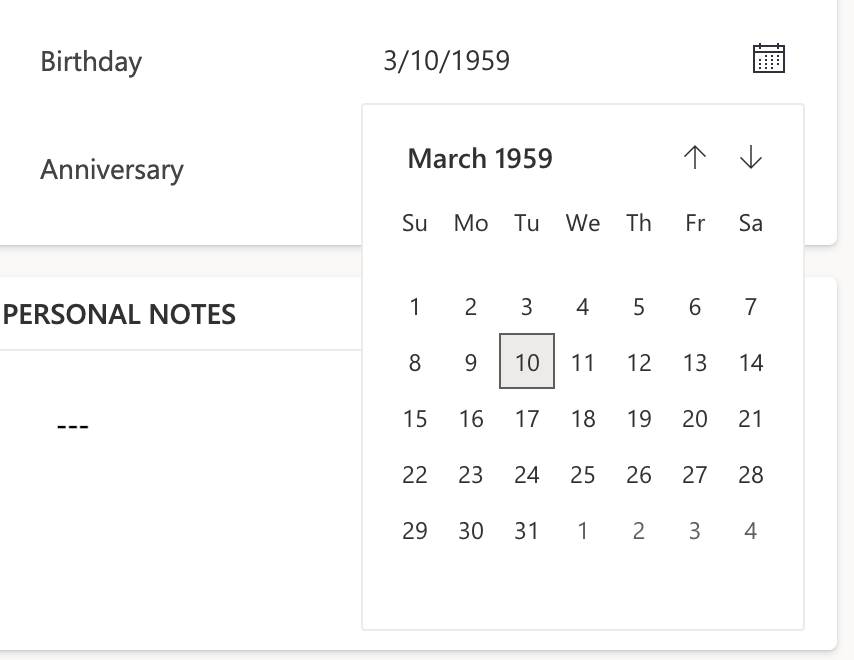The width and height of the screenshot is (854, 660).
Task: Select Sunday March 29
Action: [x=415, y=531]
